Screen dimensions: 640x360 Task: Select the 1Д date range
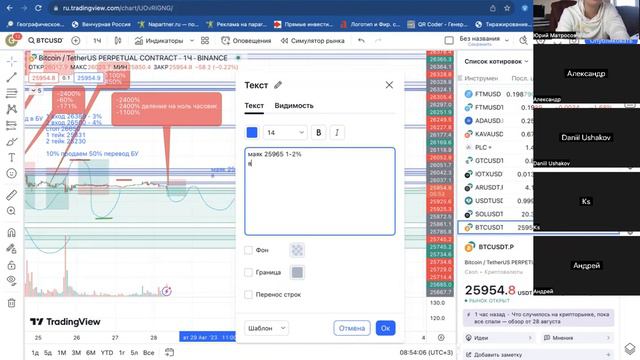pyautogui.click(x=36, y=352)
